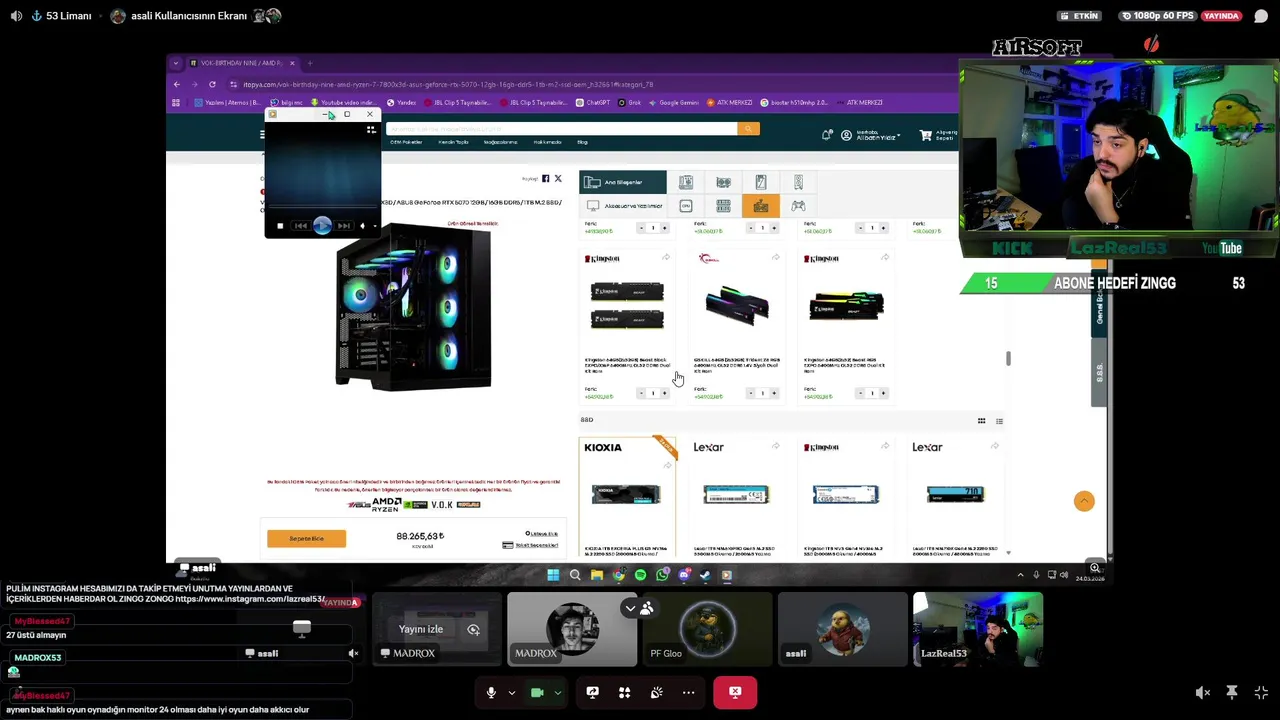This screenshot has width=1280, height=720.
Task: Open the 53 Limanı channel name
Action: pyautogui.click(x=68, y=16)
